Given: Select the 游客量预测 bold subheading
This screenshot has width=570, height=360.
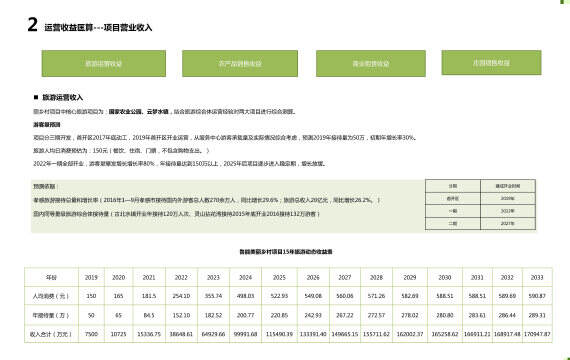Looking at the screenshot, I should click(x=47, y=124).
